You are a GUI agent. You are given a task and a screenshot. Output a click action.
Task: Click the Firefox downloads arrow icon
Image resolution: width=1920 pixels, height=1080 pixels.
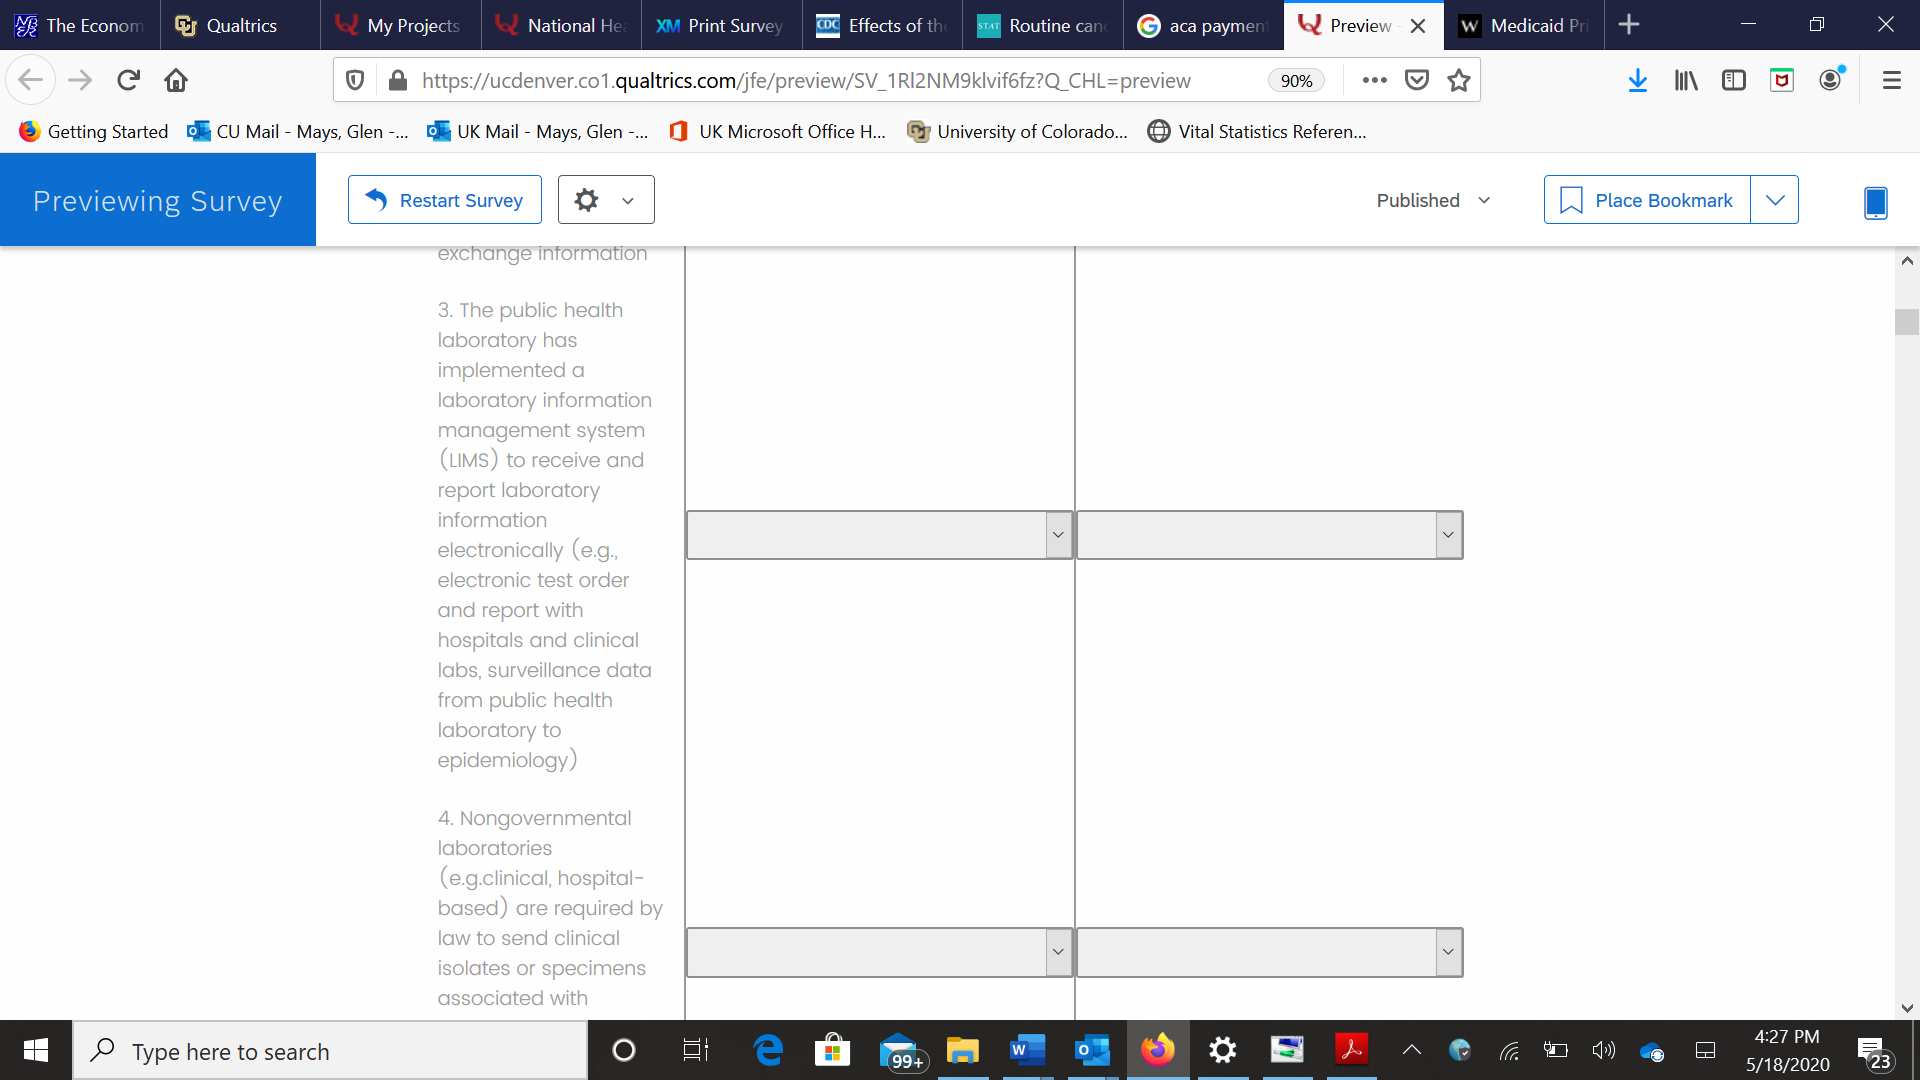[x=1637, y=80]
